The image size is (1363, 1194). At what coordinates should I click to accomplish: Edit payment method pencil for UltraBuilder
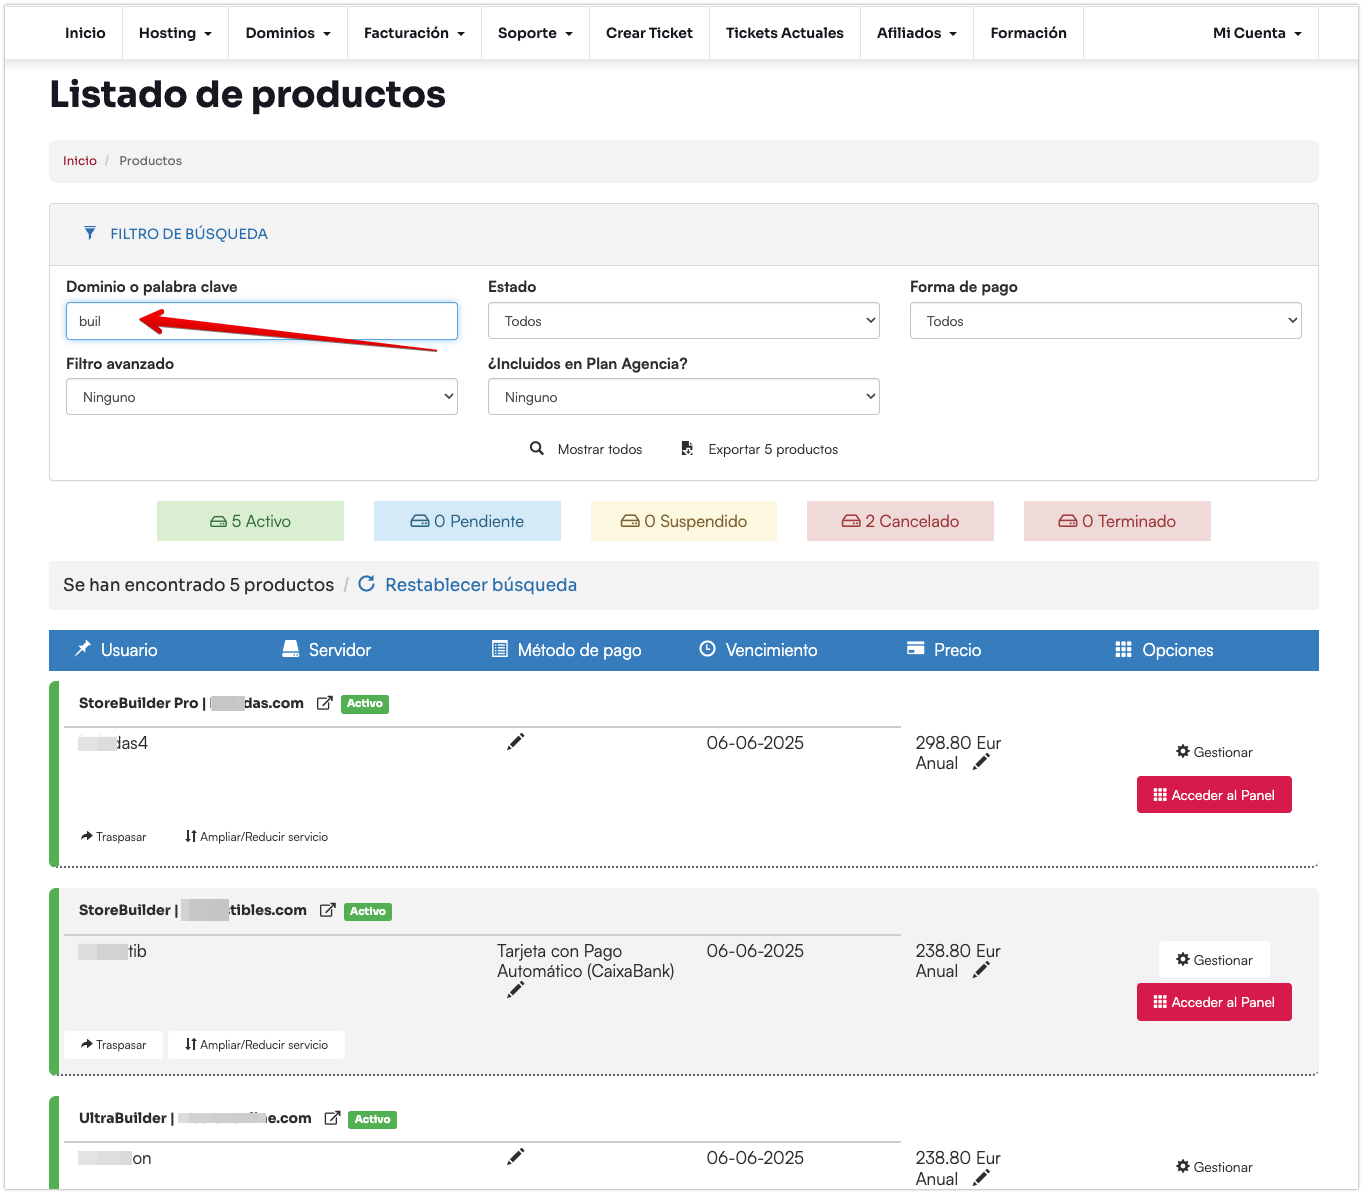pos(516,1157)
